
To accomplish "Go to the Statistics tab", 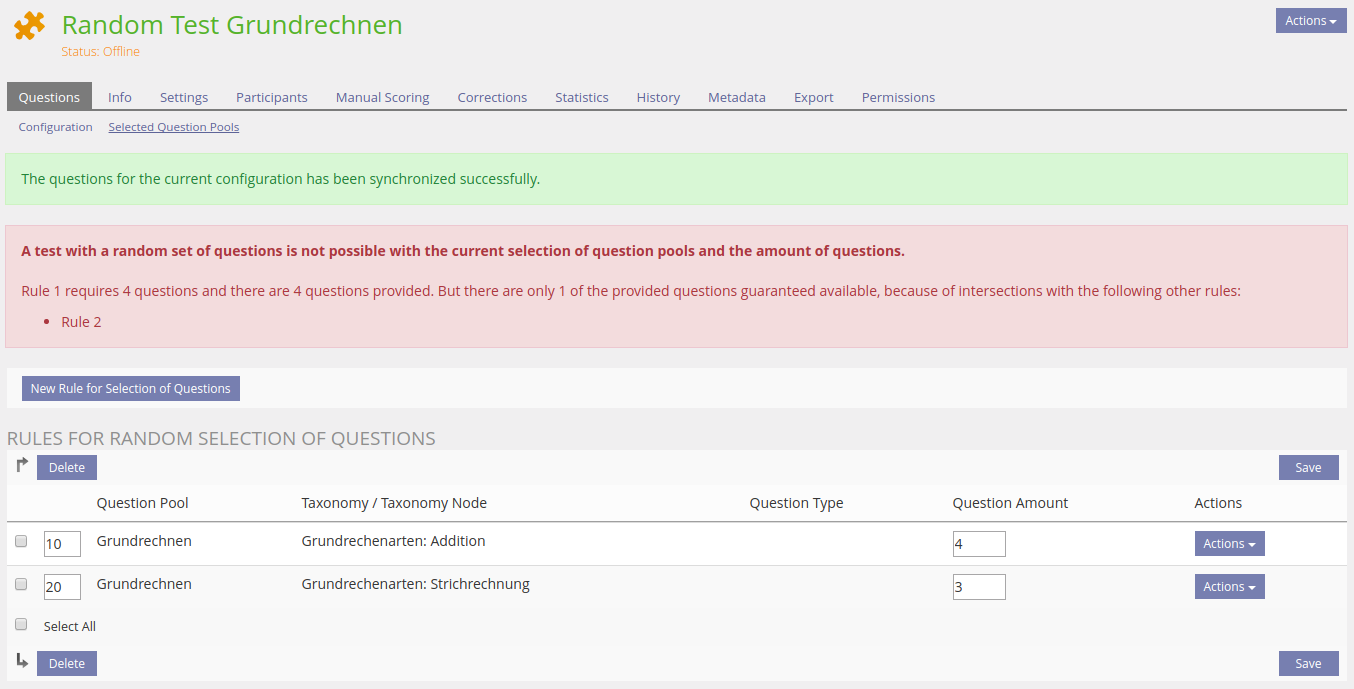I will (581, 97).
